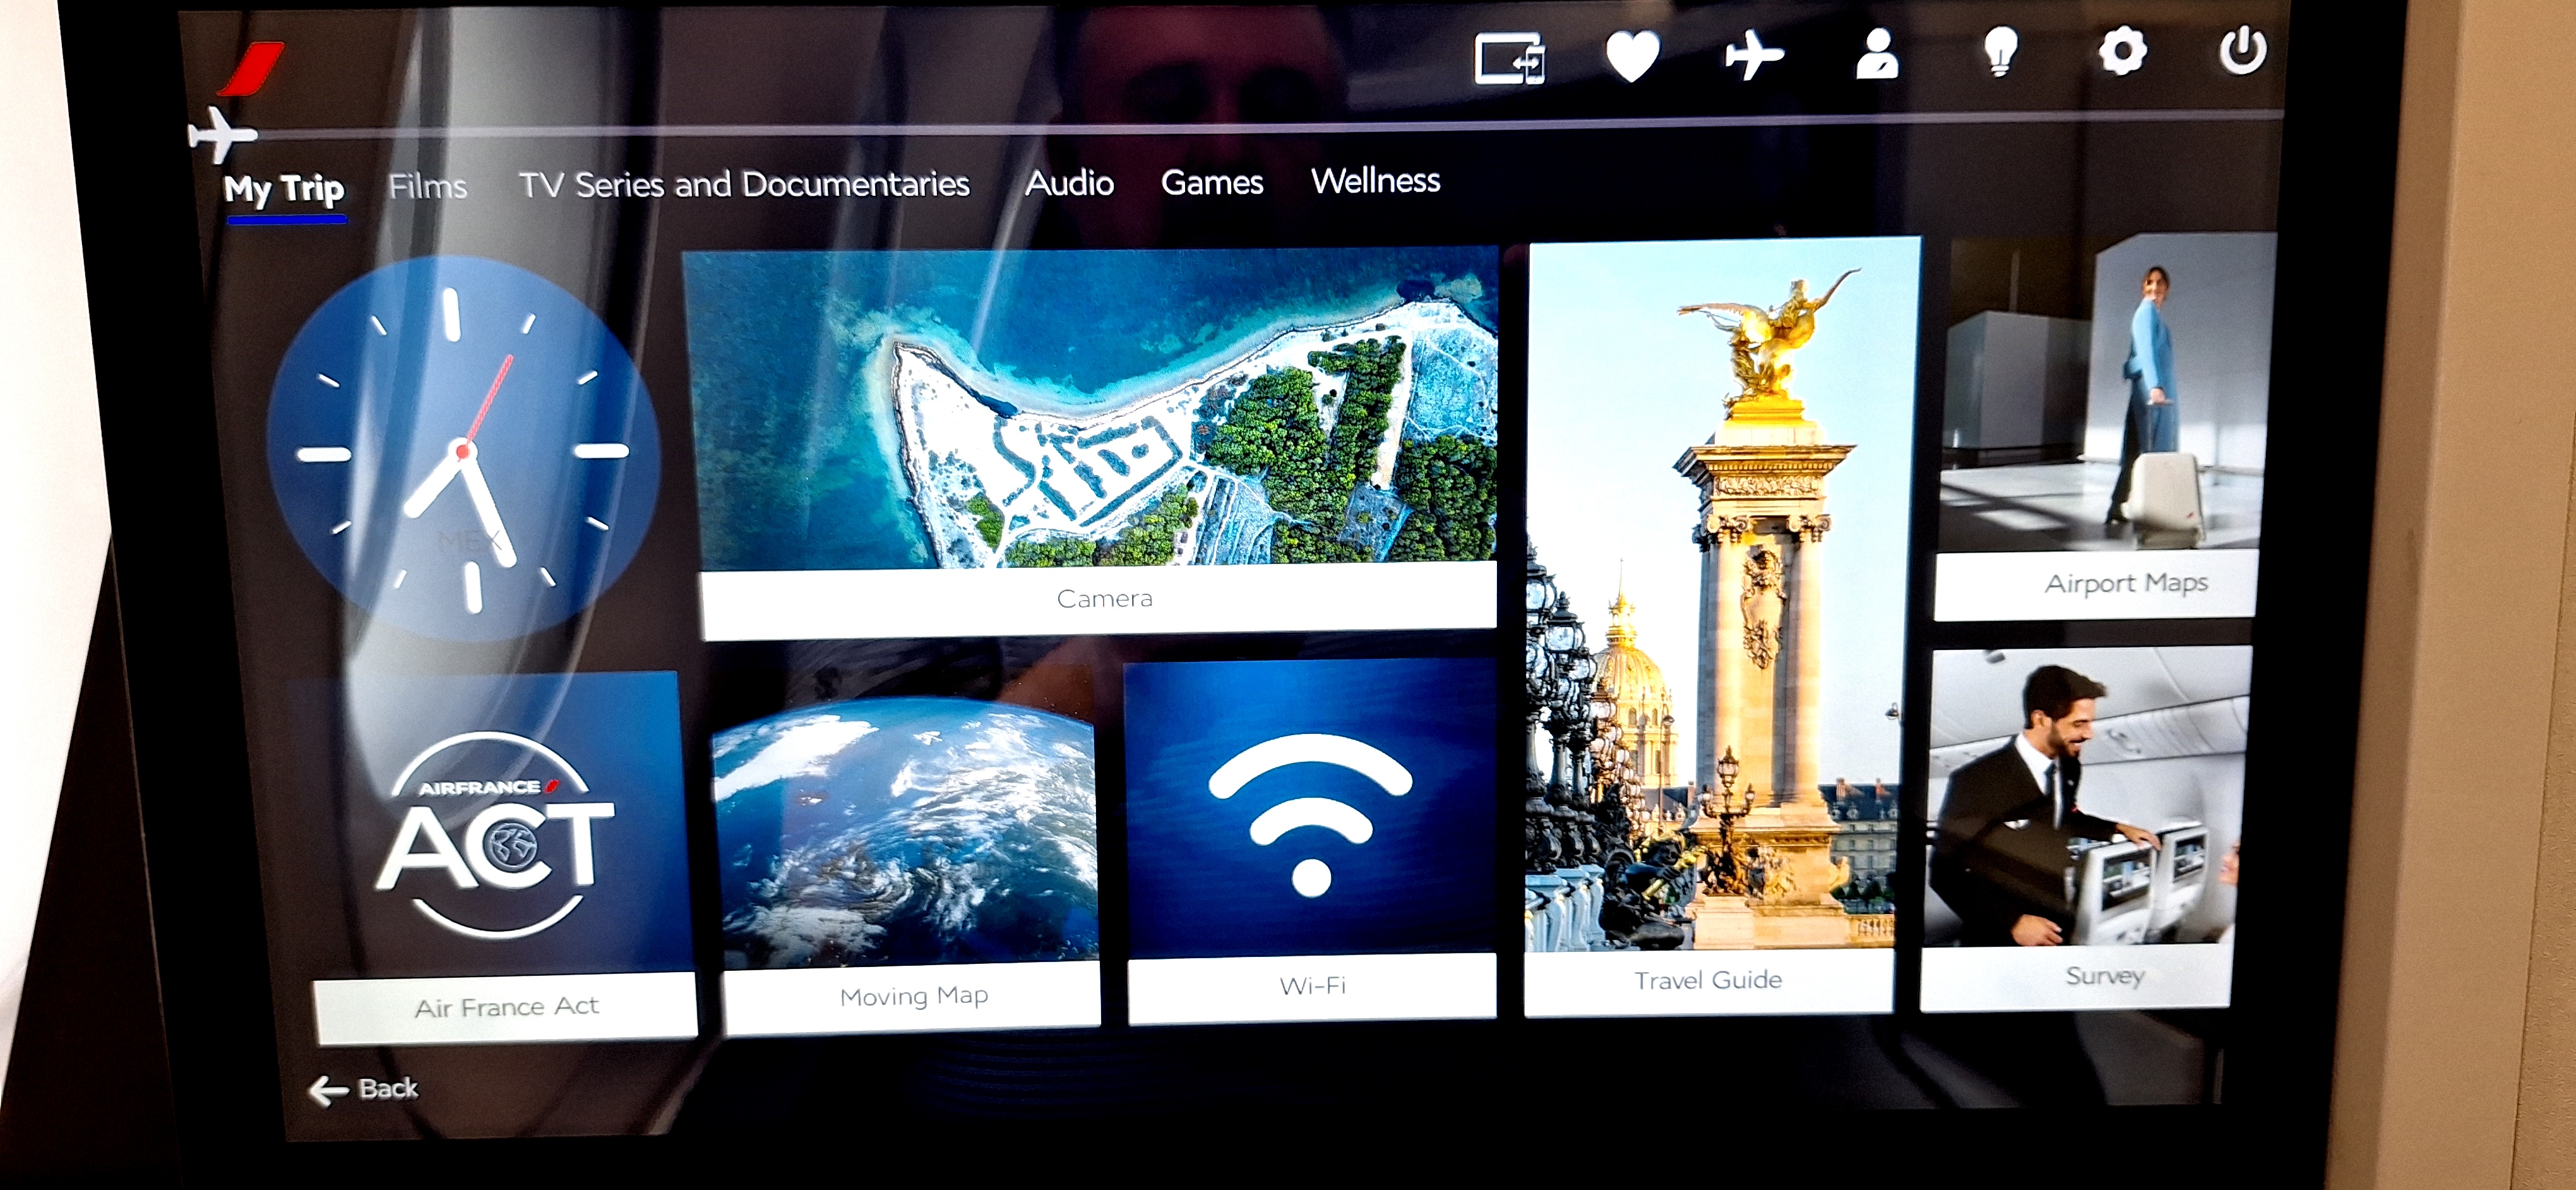Select the Audio tab
Image resolution: width=2576 pixels, height=1190 pixels.
(1069, 183)
